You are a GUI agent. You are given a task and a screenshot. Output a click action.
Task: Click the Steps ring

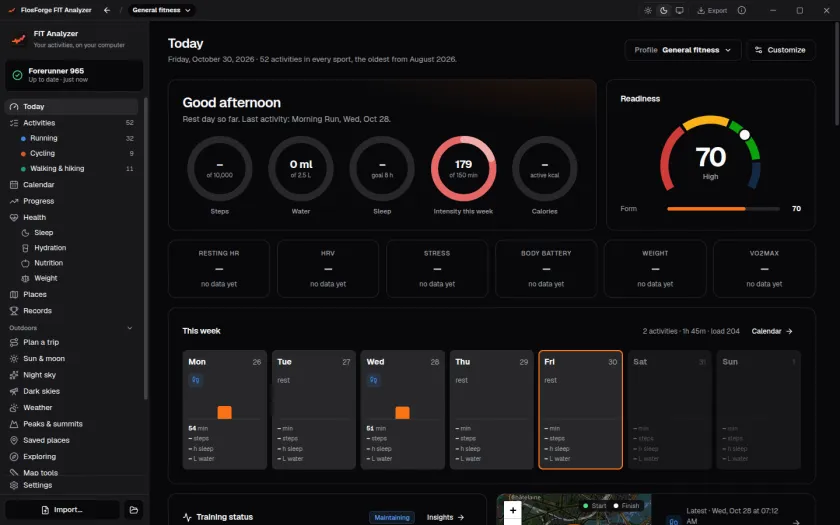[220, 168]
